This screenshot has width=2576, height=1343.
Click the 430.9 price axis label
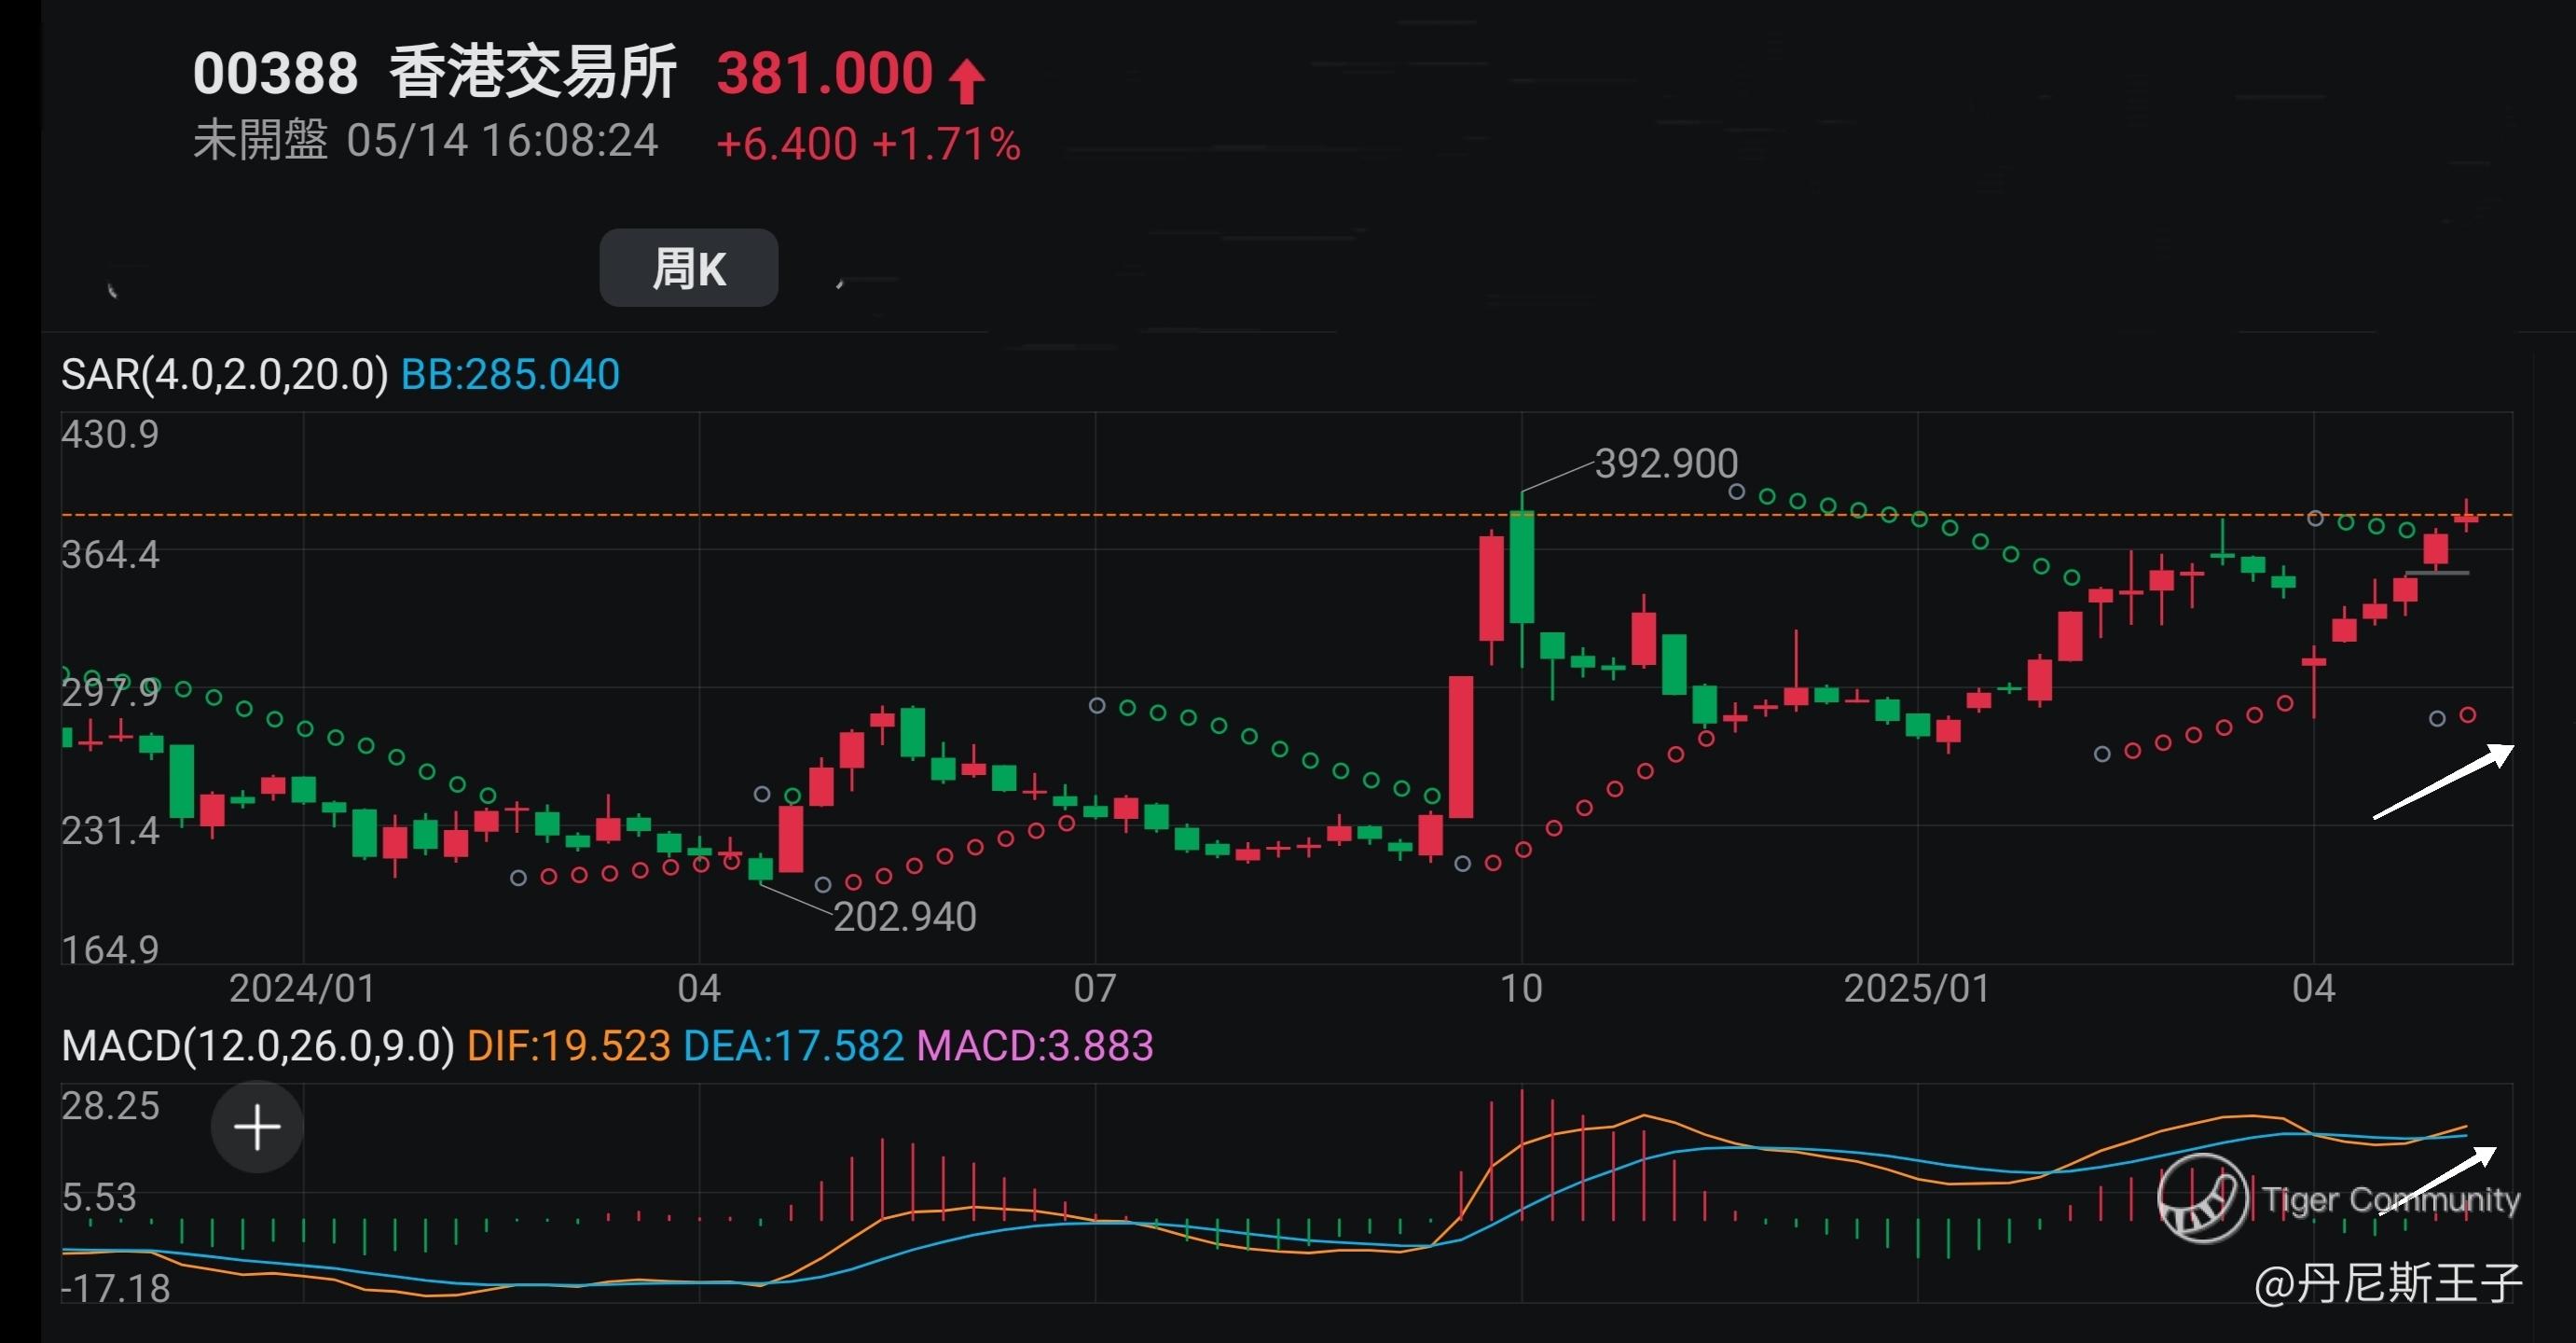110,434
